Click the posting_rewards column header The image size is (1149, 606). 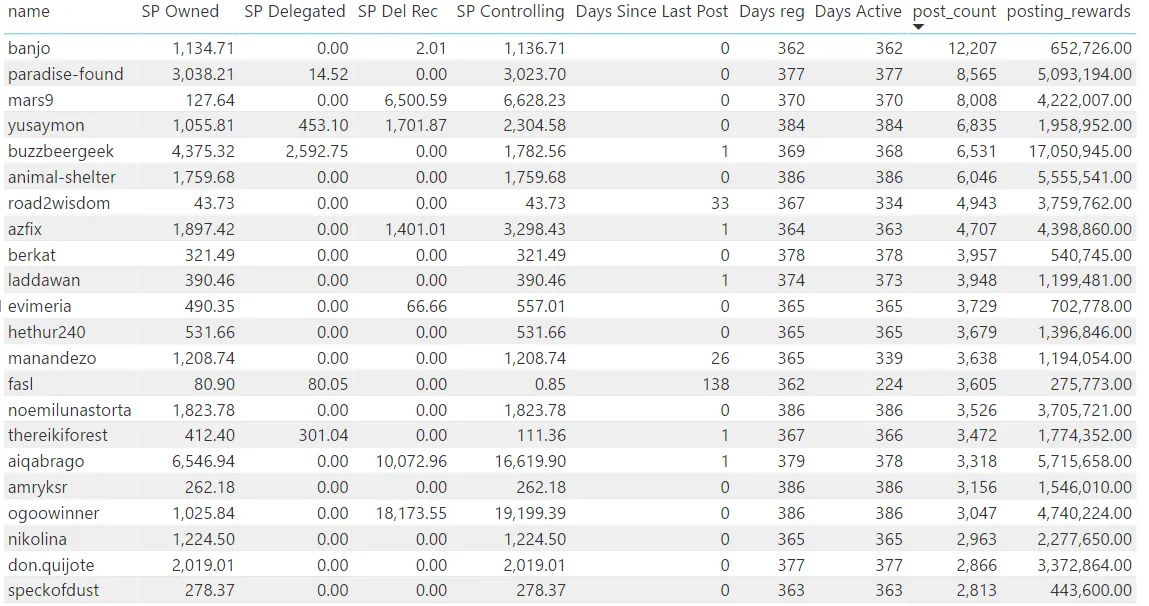[x=1068, y=12]
